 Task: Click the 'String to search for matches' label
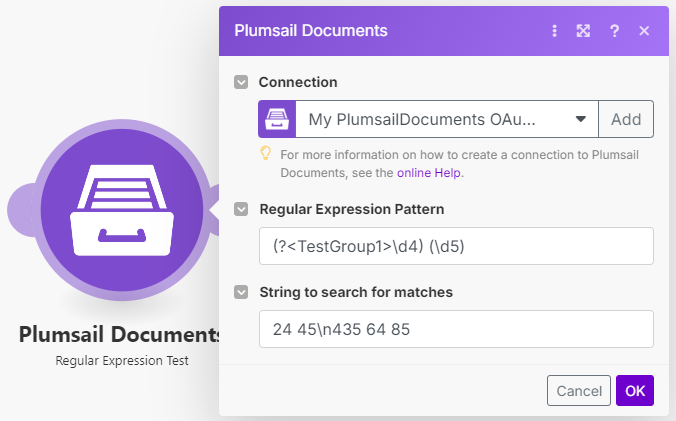(x=356, y=292)
